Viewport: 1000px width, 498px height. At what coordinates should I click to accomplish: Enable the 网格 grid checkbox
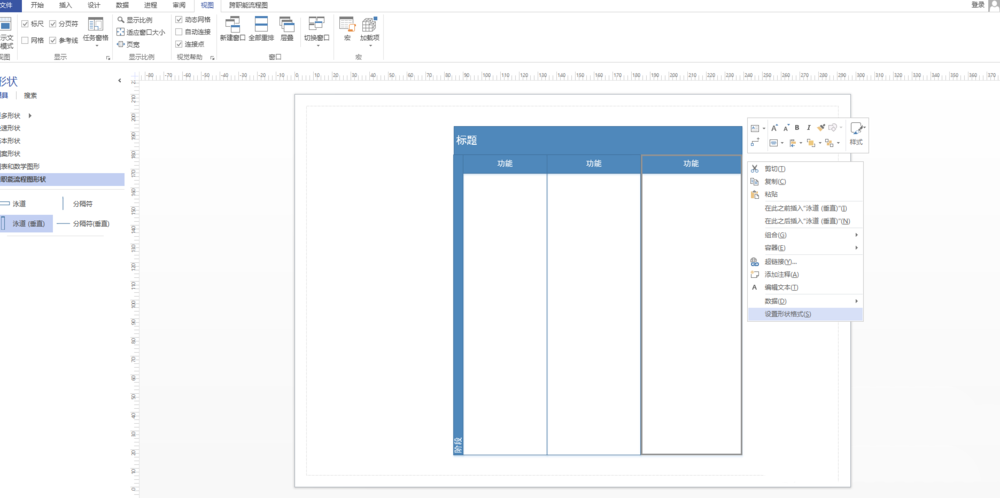[25, 40]
